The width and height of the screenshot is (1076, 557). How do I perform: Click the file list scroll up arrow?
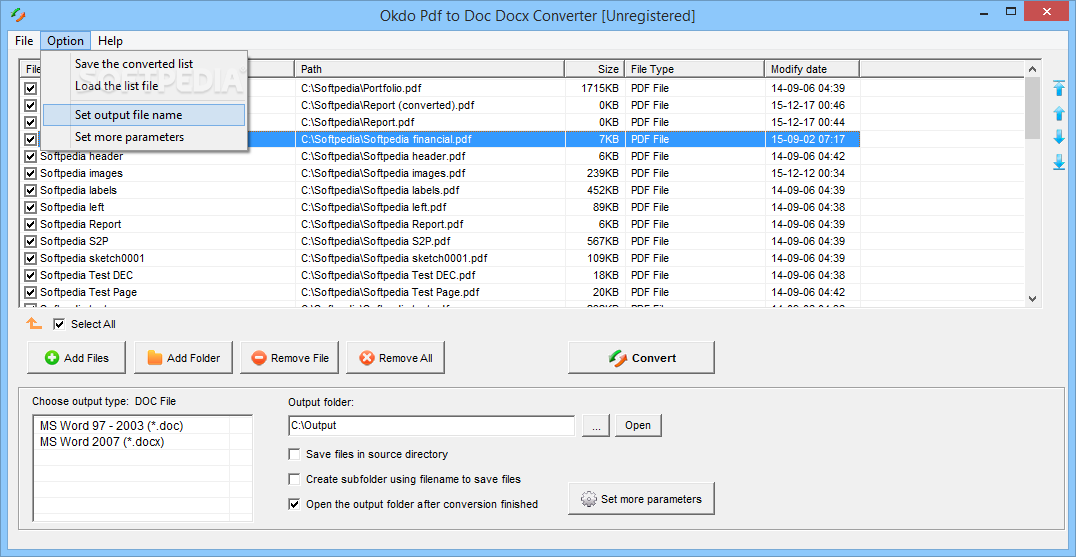tap(1033, 69)
